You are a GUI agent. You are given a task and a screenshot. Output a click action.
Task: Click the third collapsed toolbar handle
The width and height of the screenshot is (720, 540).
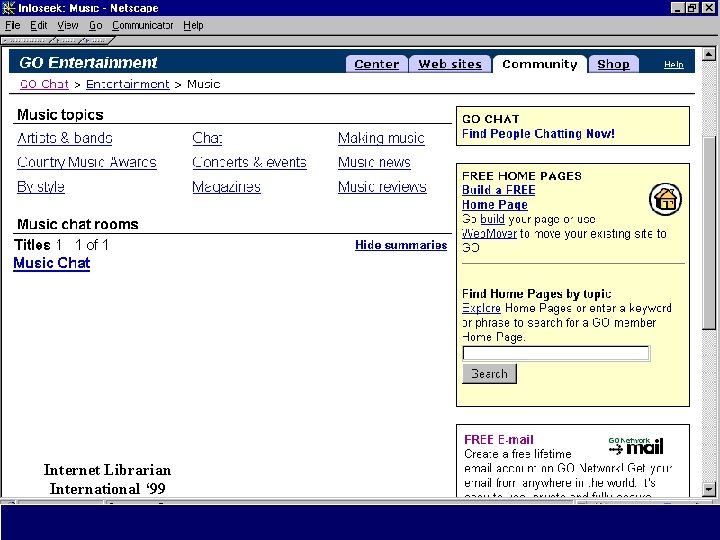point(97,41)
